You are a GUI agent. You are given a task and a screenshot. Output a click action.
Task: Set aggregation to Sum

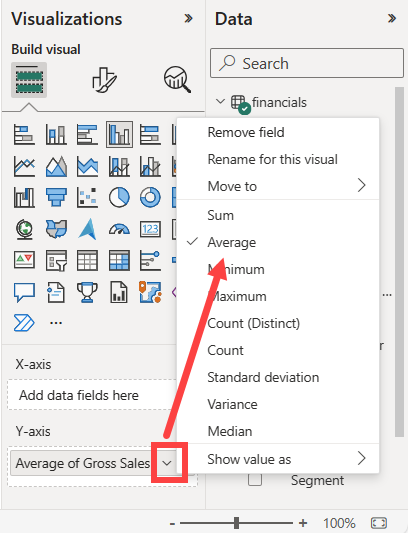click(278, 215)
